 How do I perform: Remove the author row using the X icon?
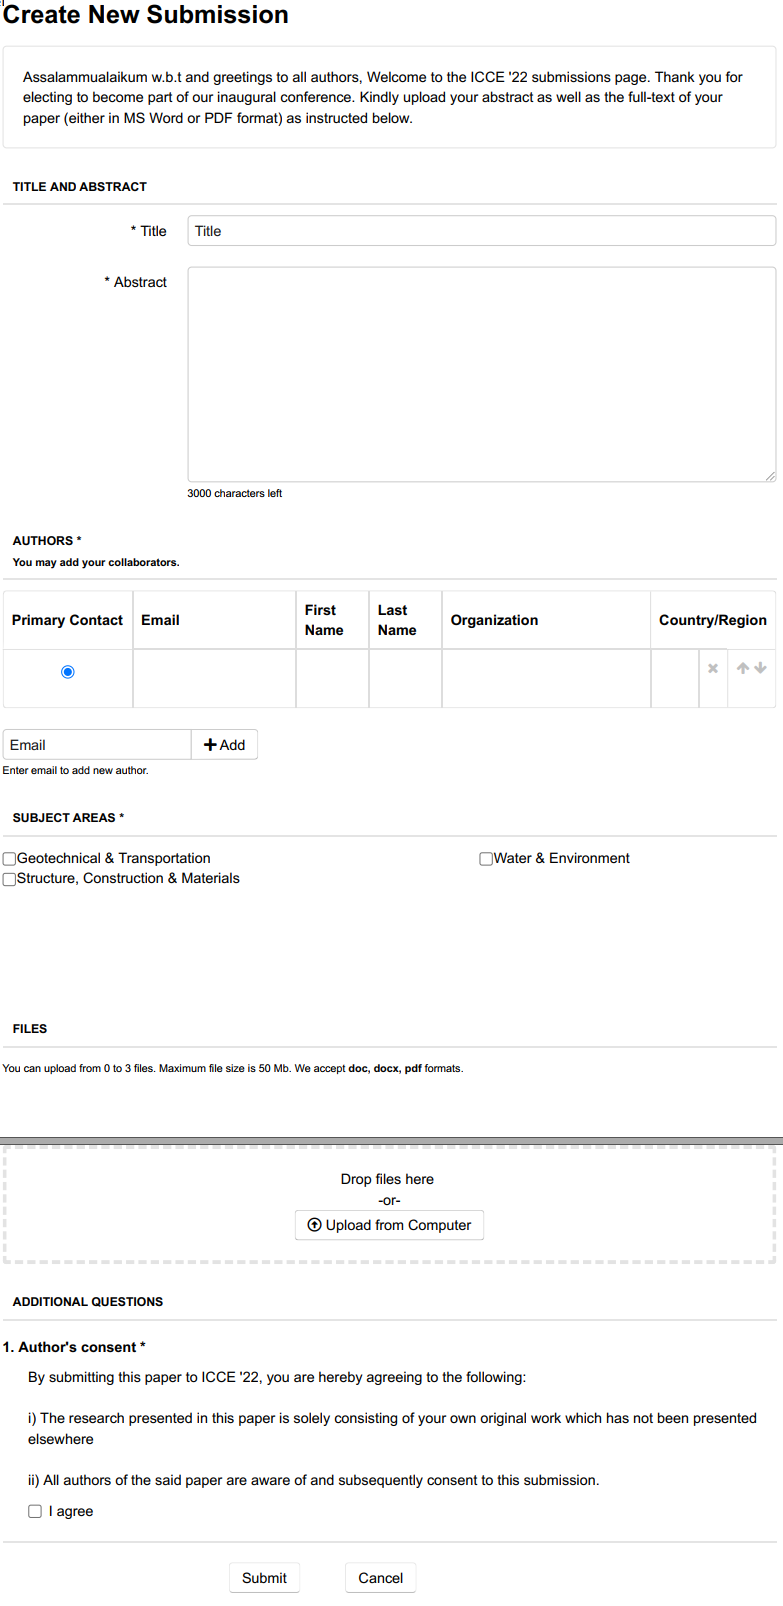click(x=713, y=668)
